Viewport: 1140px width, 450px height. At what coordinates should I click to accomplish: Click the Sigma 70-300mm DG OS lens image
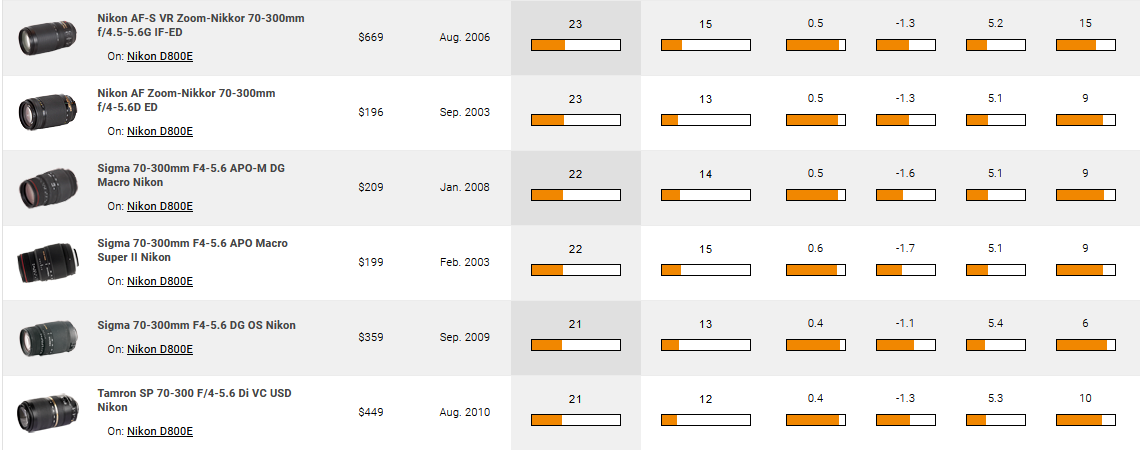[x=46, y=337]
